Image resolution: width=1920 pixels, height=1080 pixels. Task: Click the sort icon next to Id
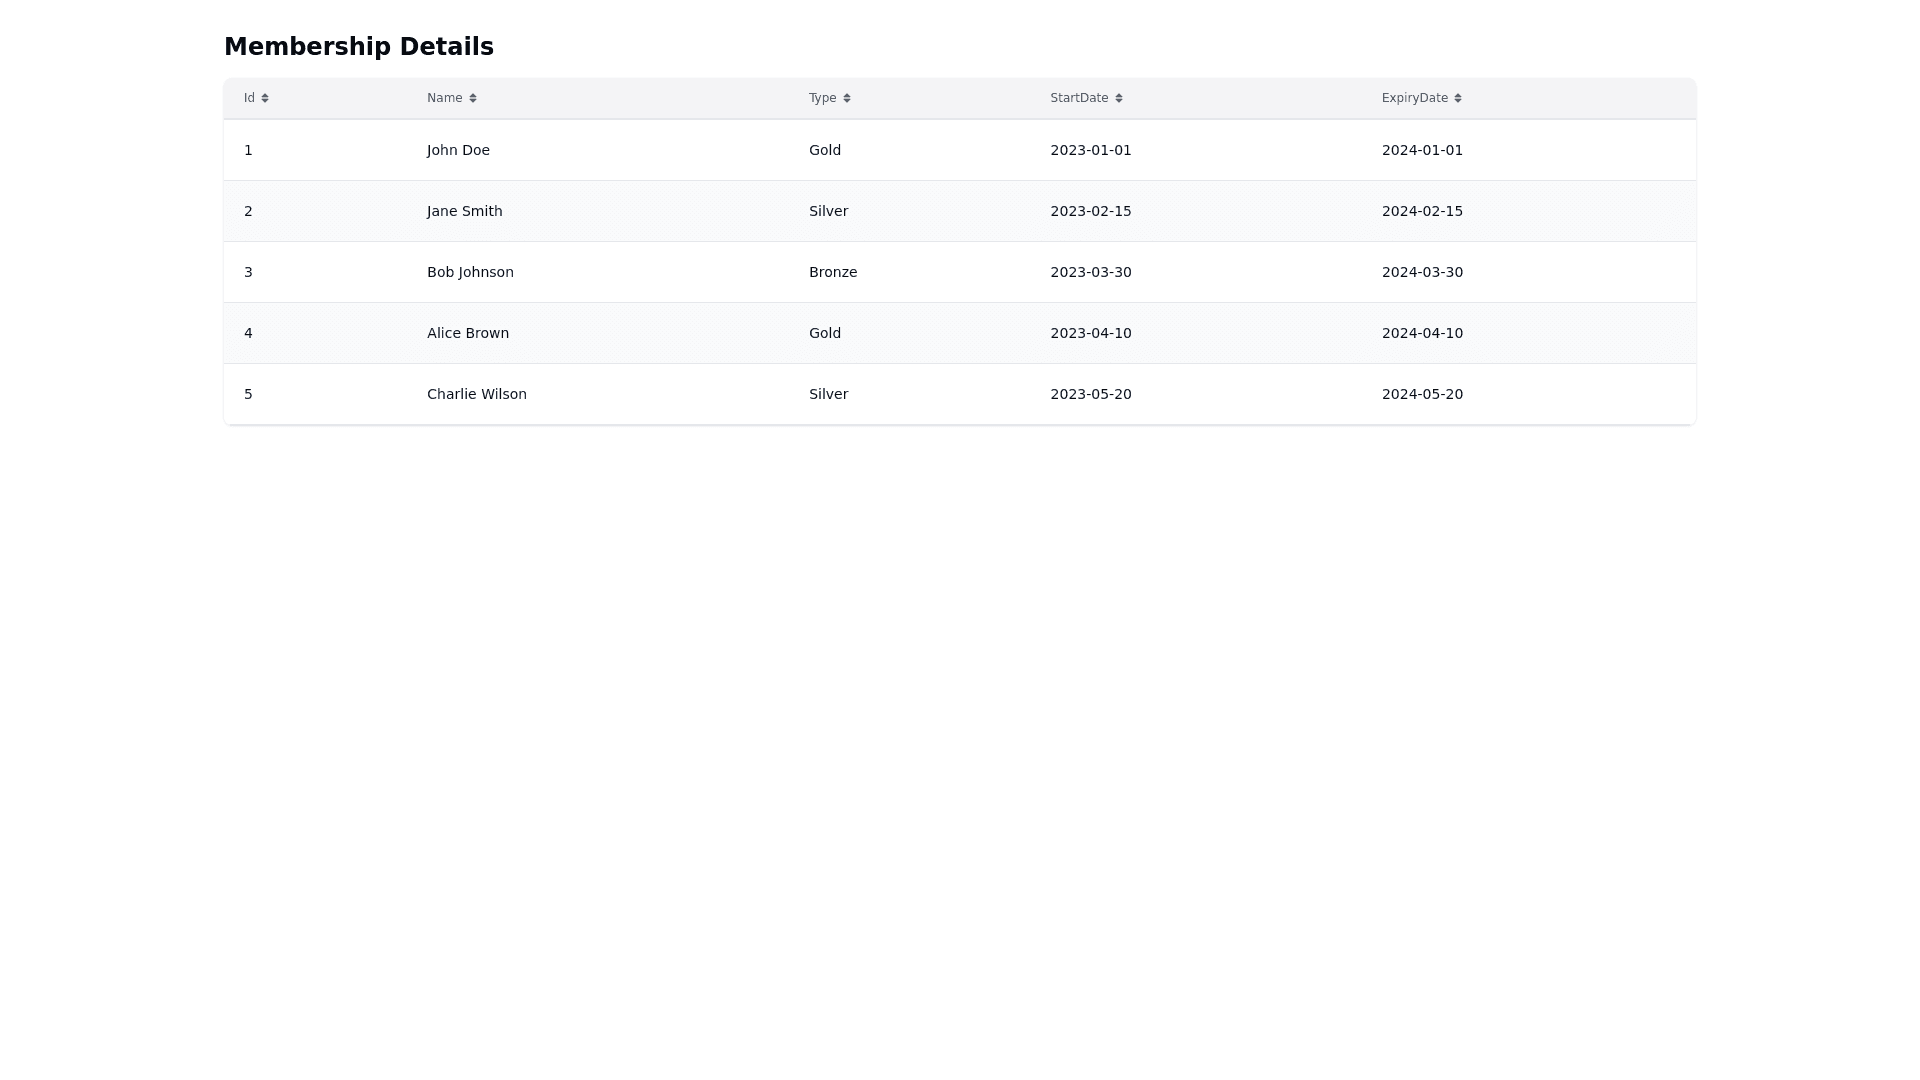(265, 98)
